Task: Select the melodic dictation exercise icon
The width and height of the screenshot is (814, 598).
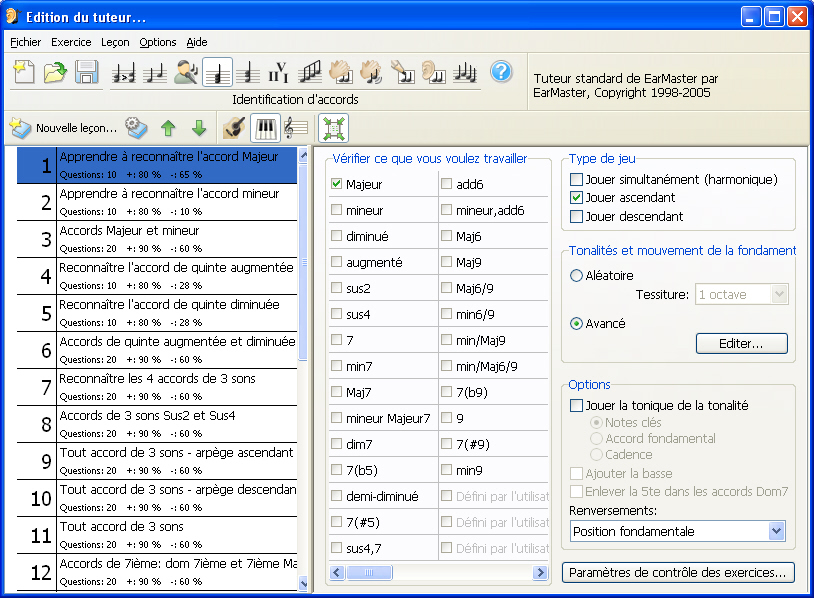Action: (465, 72)
